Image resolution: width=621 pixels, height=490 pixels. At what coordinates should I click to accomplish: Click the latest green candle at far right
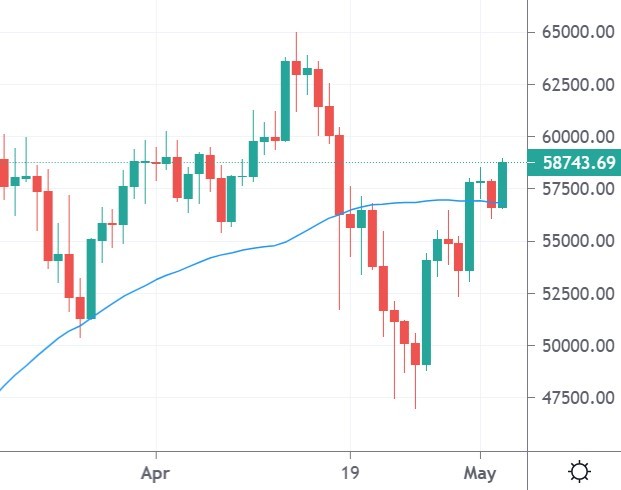[x=502, y=185]
